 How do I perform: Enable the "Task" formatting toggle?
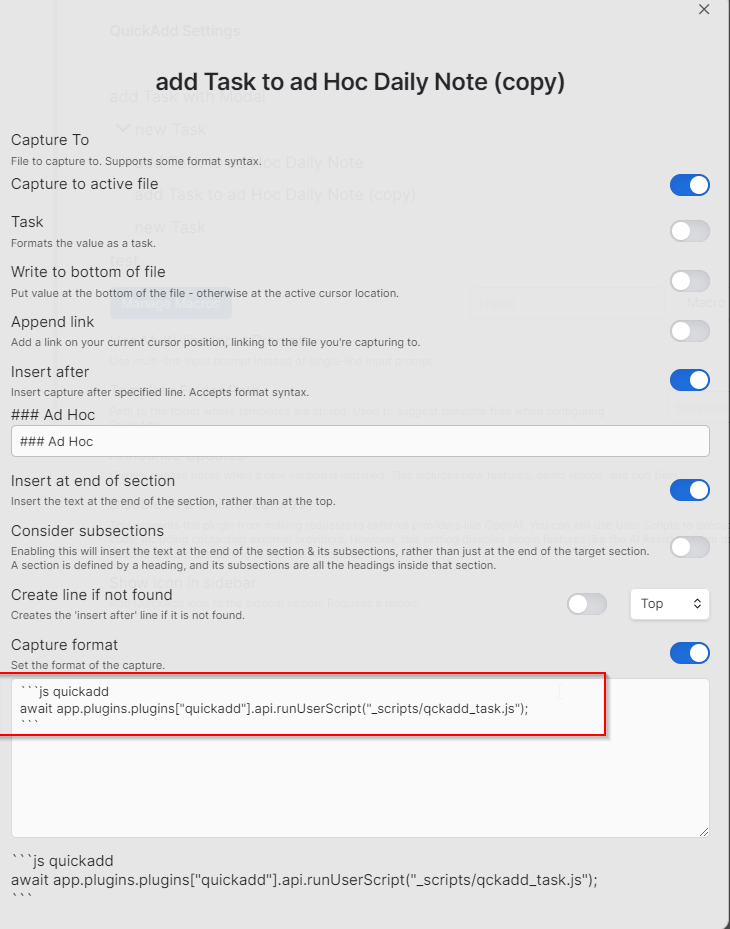pos(690,231)
